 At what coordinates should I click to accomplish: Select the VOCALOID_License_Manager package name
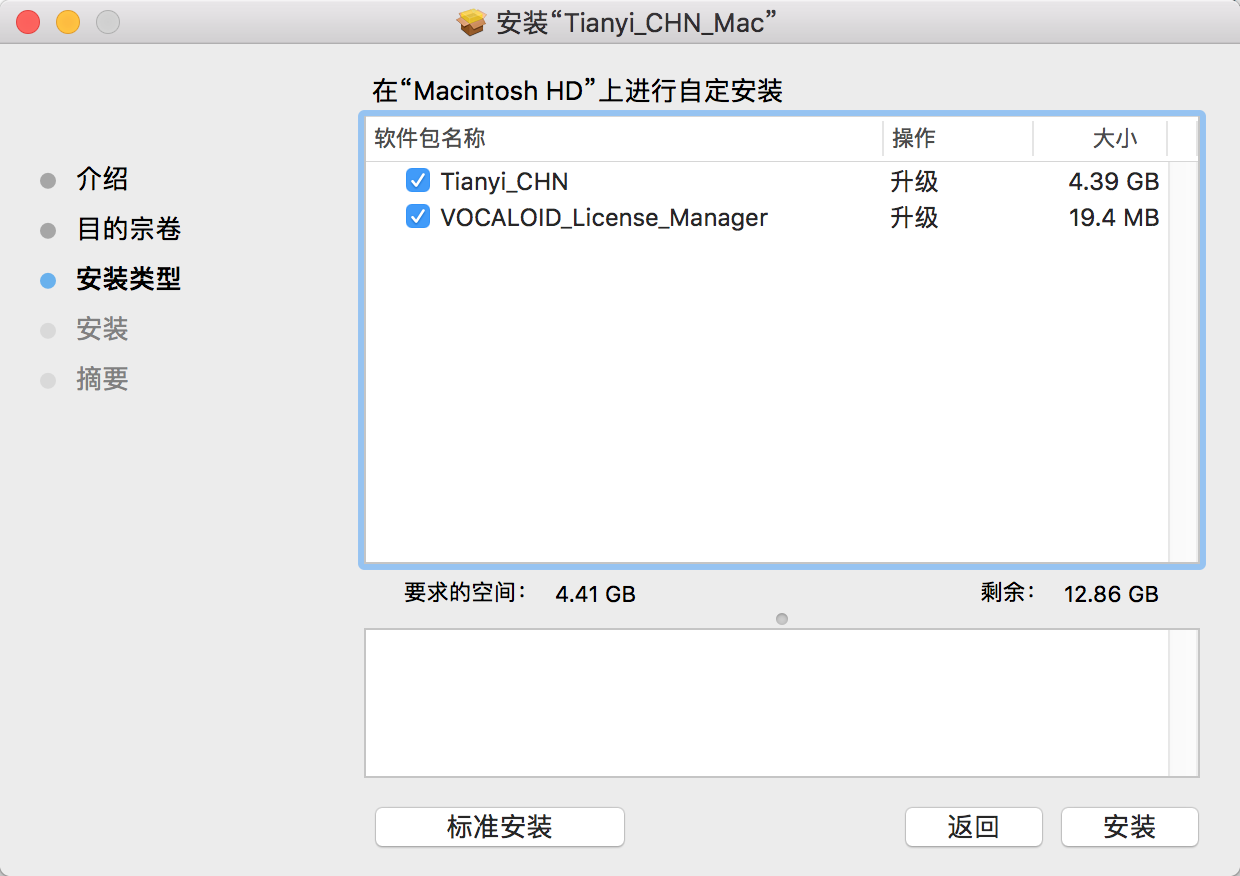(x=604, y=218)
